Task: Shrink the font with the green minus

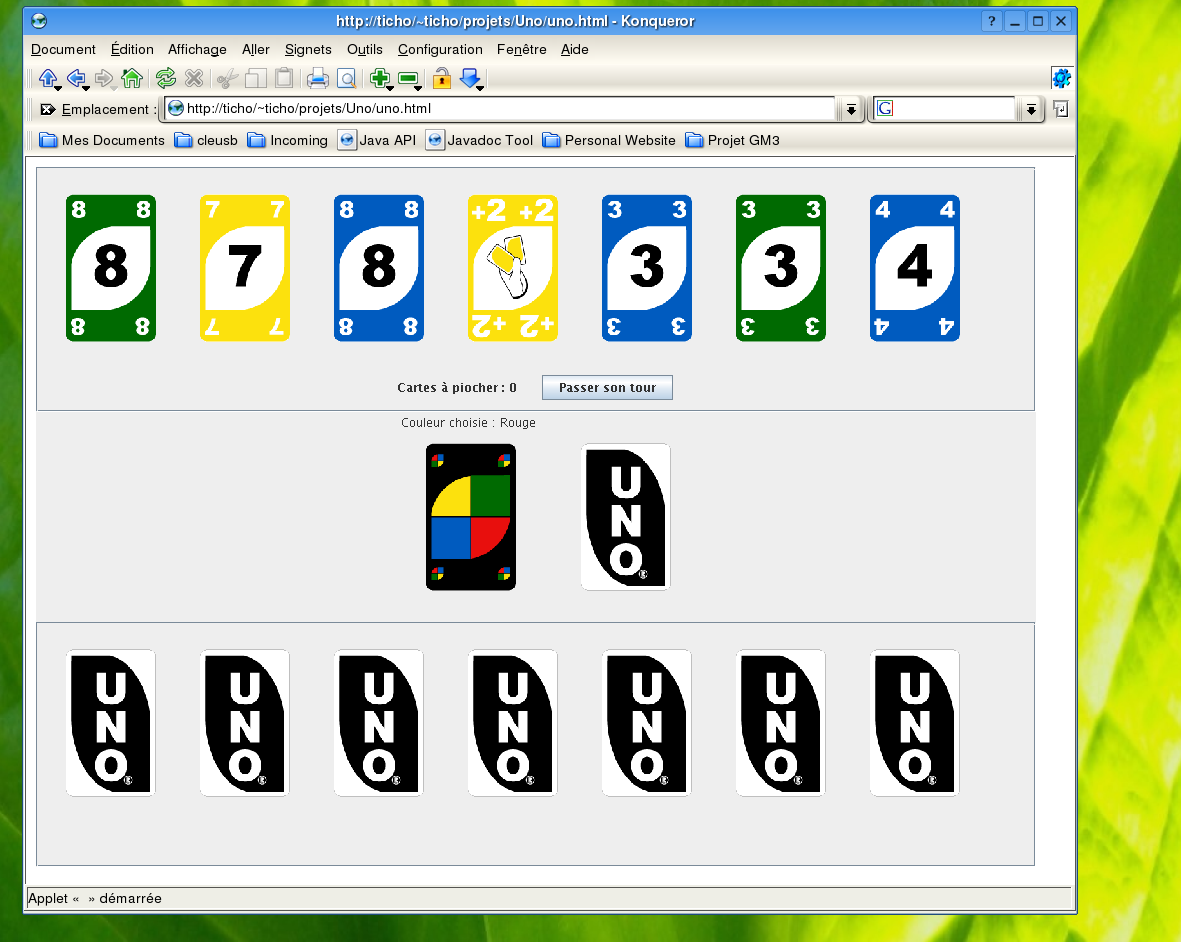Action: tap(408, 78)
